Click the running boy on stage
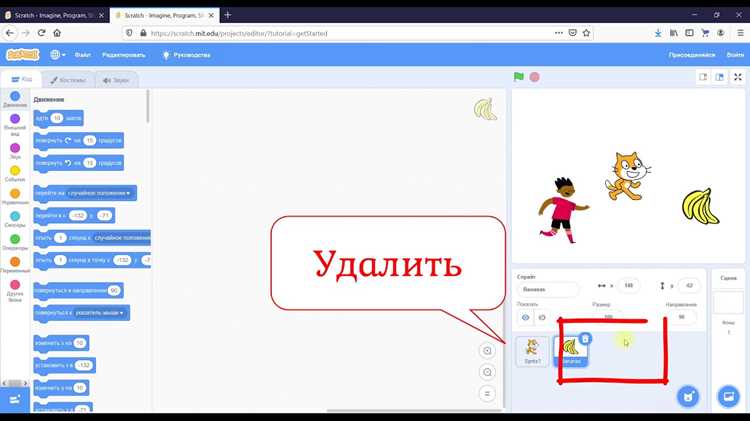This screenshot has height=421, width=750. (x=563, y=210)
